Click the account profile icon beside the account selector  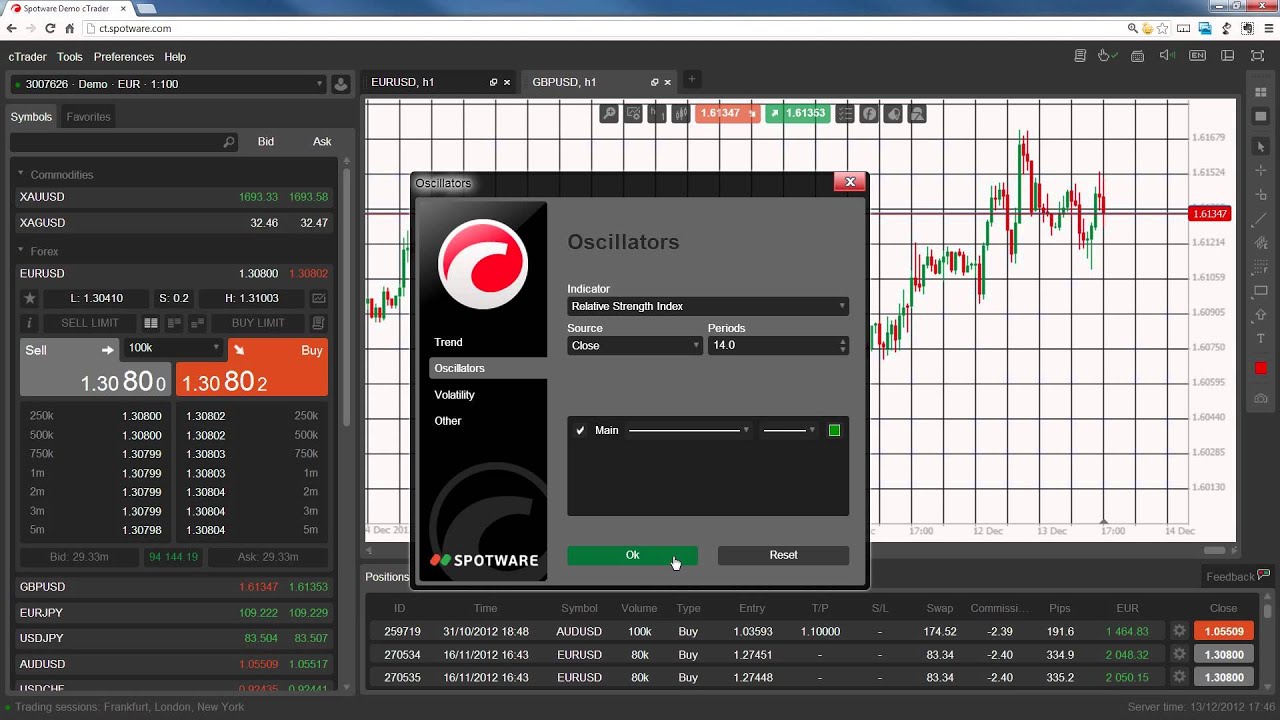click(341, 84)
